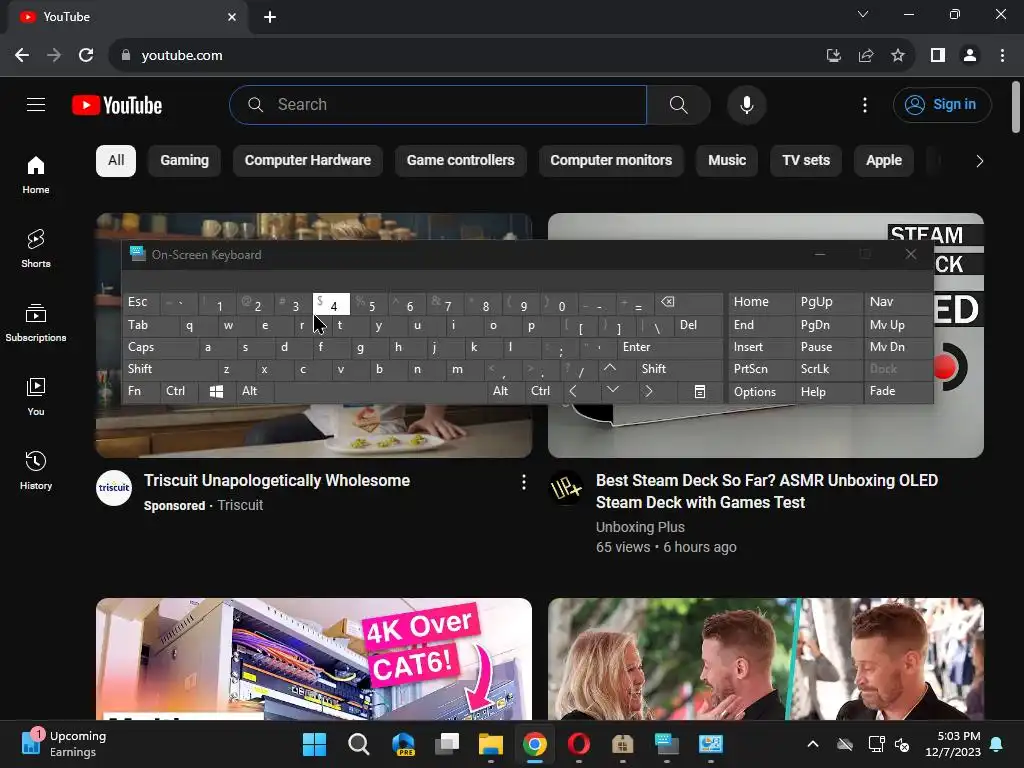Open the Home sidebar item

pos(36,174)
